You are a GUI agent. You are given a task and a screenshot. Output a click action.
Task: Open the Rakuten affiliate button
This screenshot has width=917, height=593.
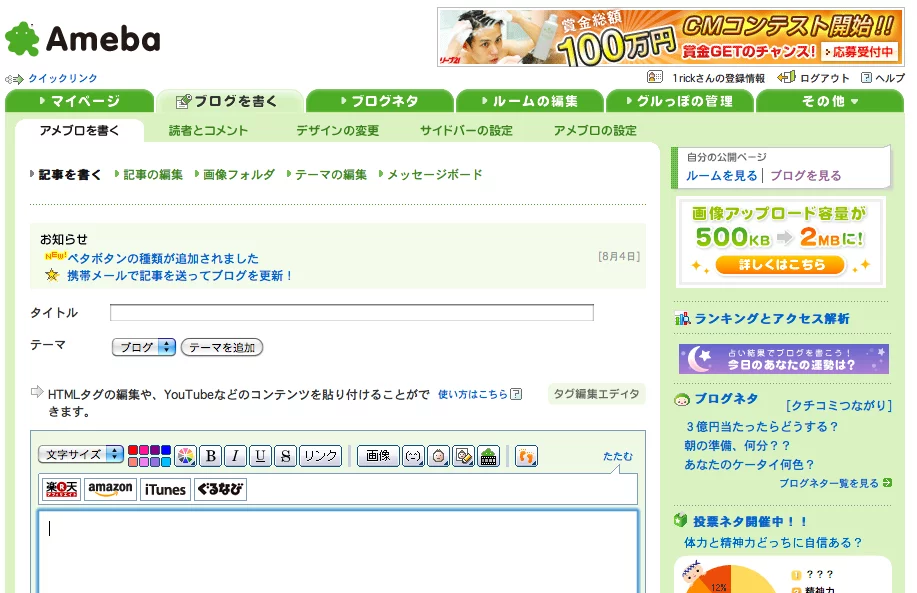62,489
